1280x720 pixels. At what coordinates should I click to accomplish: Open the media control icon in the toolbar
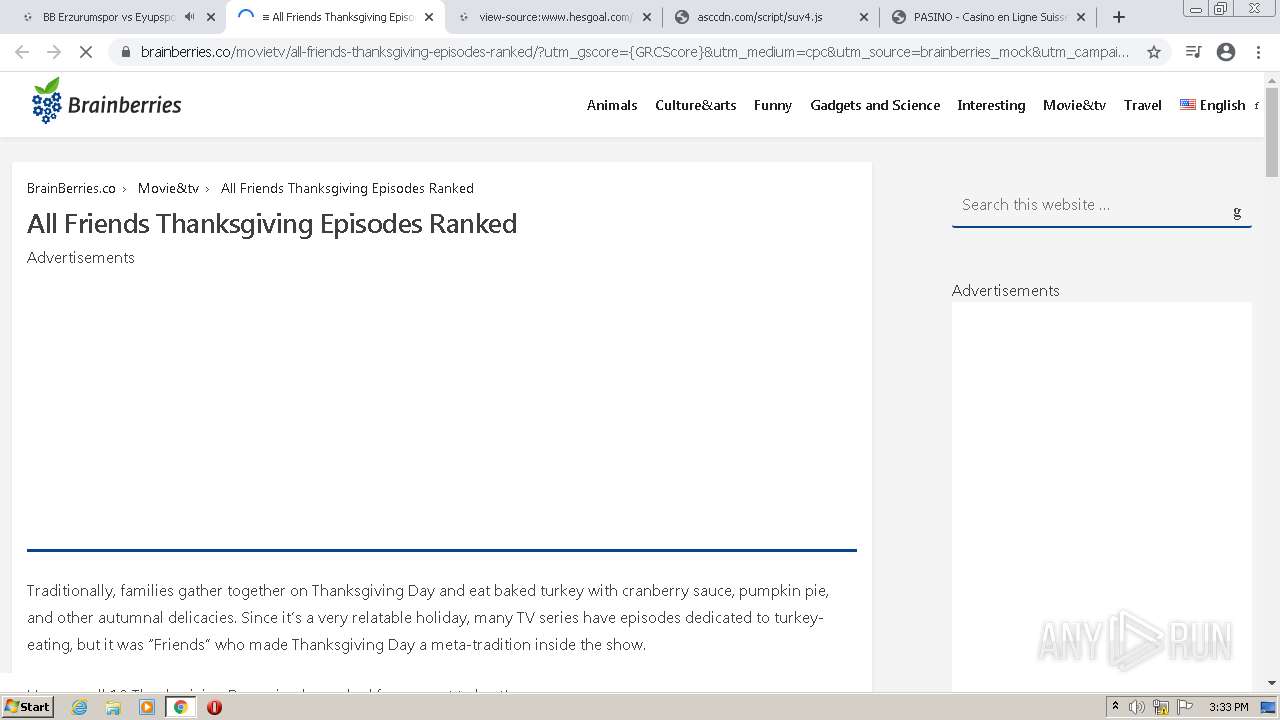pos(1193,52)
